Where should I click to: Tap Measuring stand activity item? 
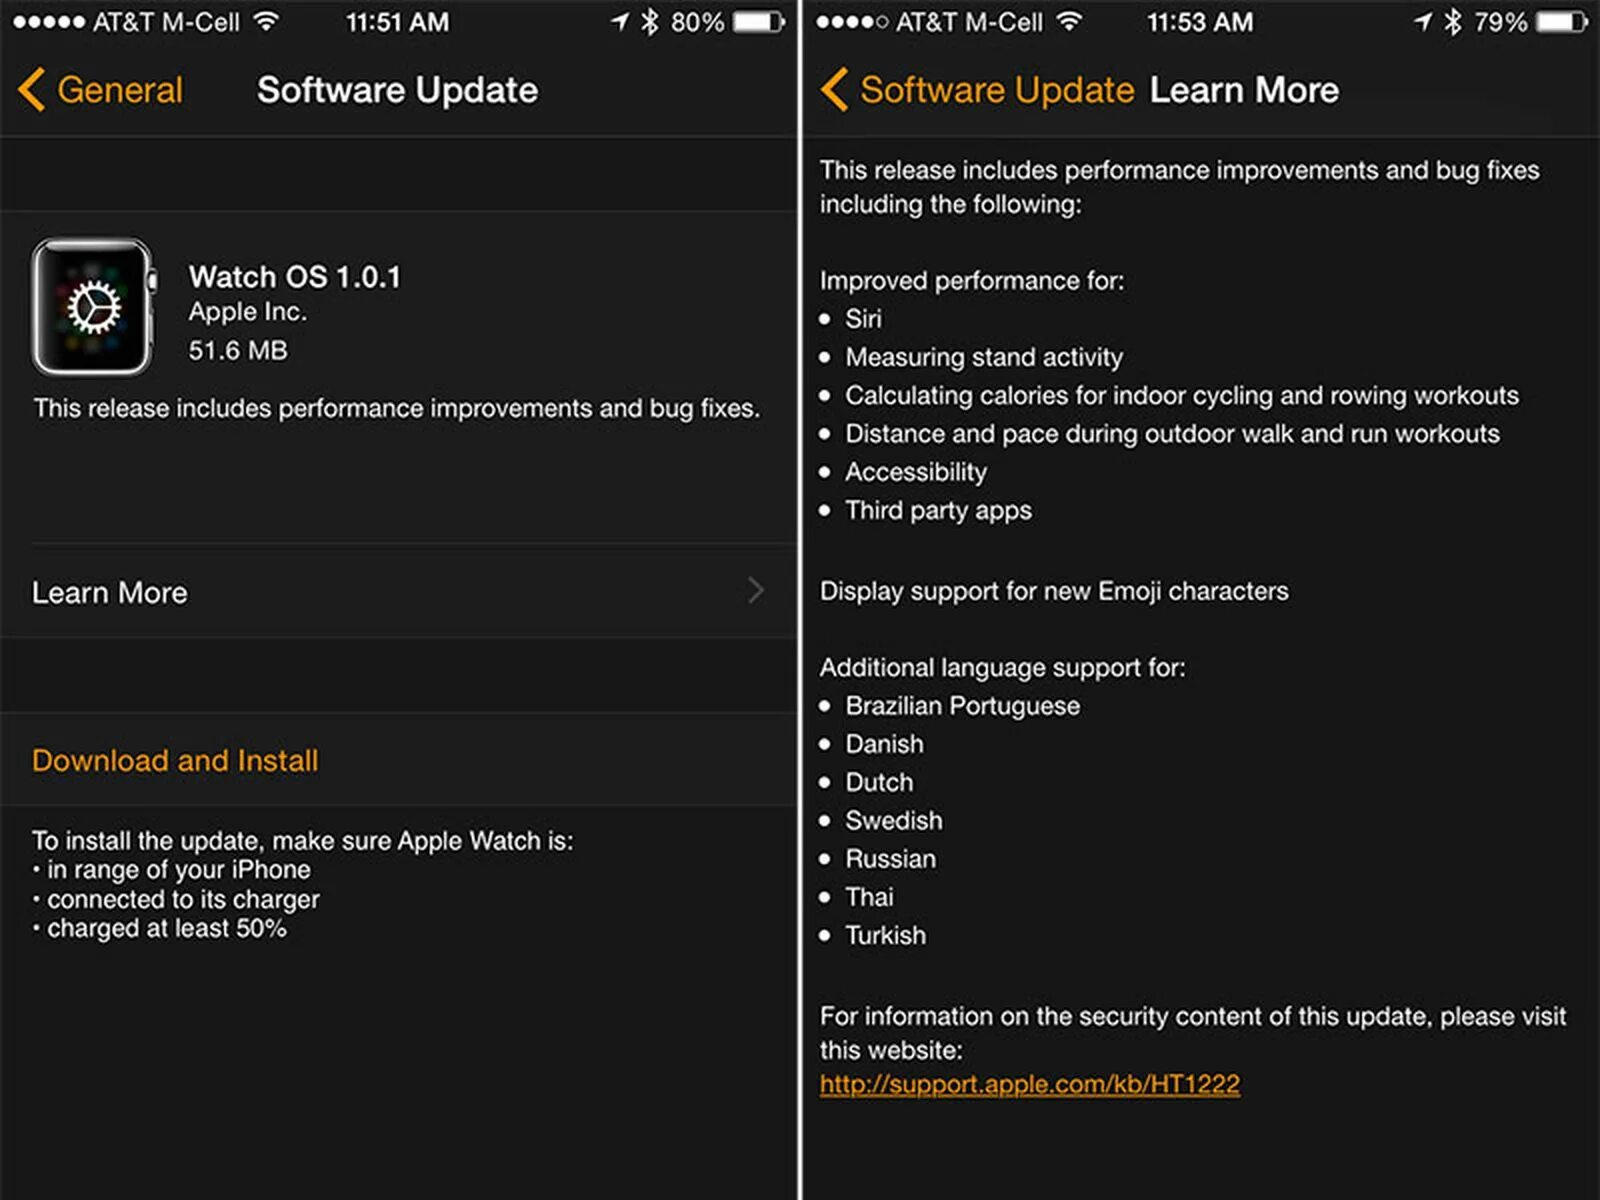tap(984, 357)
